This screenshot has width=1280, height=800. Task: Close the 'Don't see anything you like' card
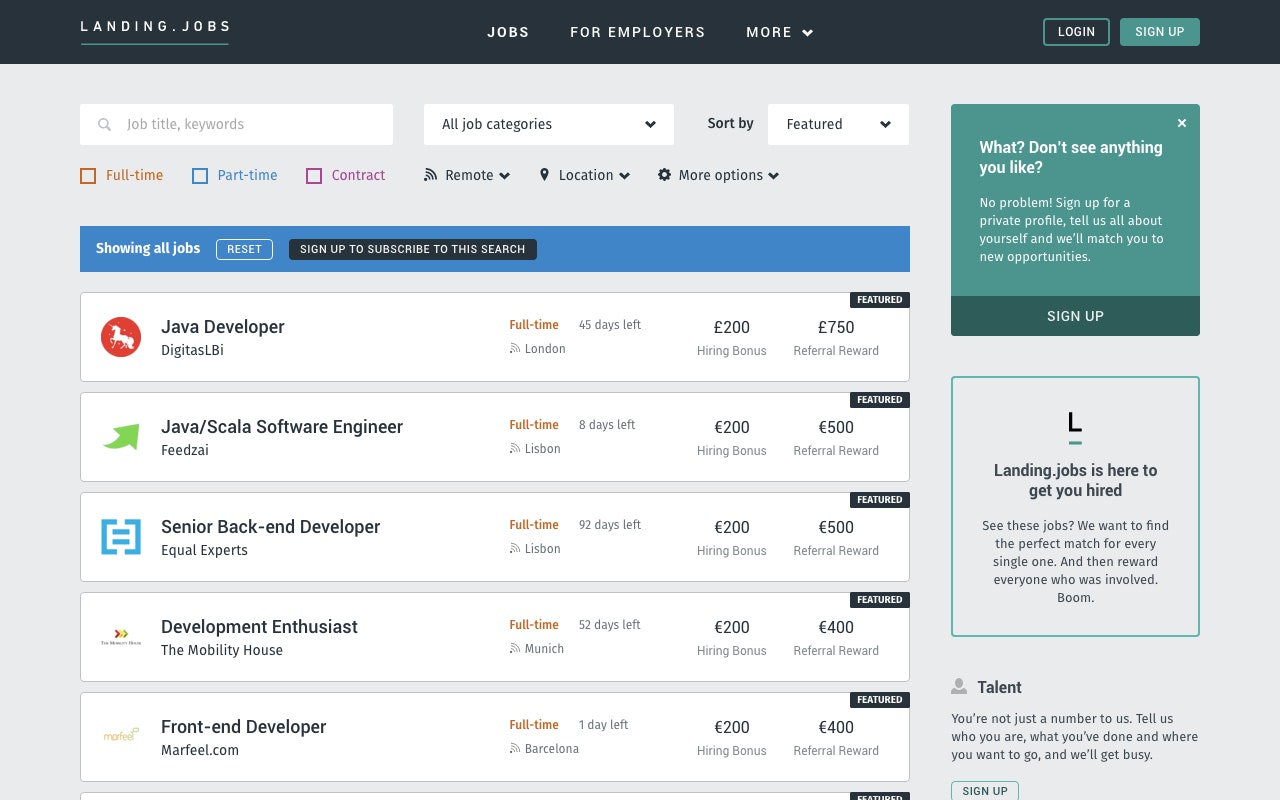(x=1182, y=123)
